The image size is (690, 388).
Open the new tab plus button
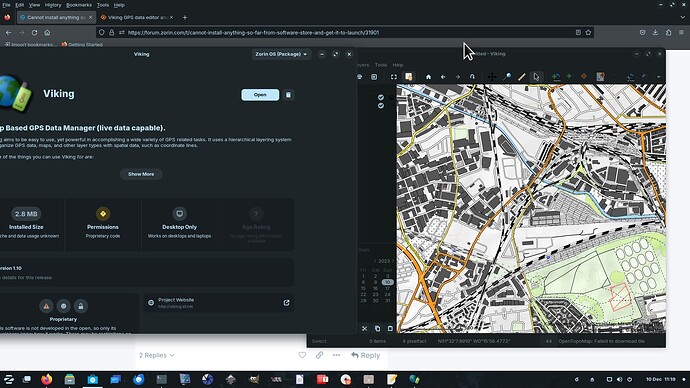[x=185, y=18]
